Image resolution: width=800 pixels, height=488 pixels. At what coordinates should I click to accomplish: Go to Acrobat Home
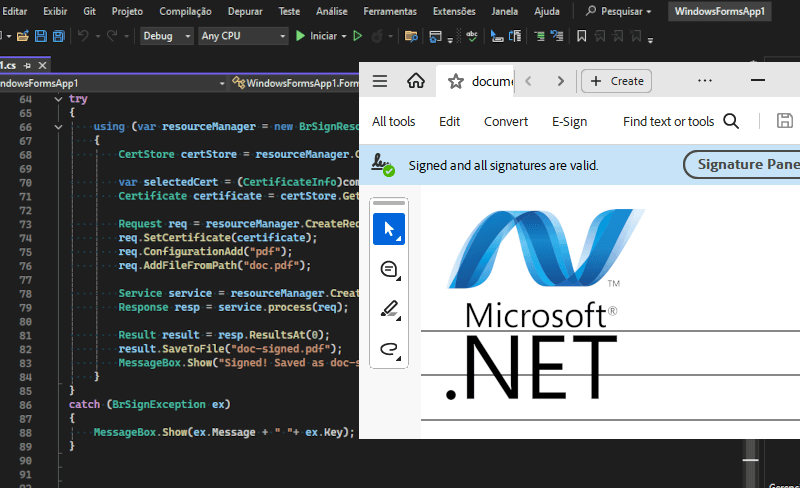[416, 81]
